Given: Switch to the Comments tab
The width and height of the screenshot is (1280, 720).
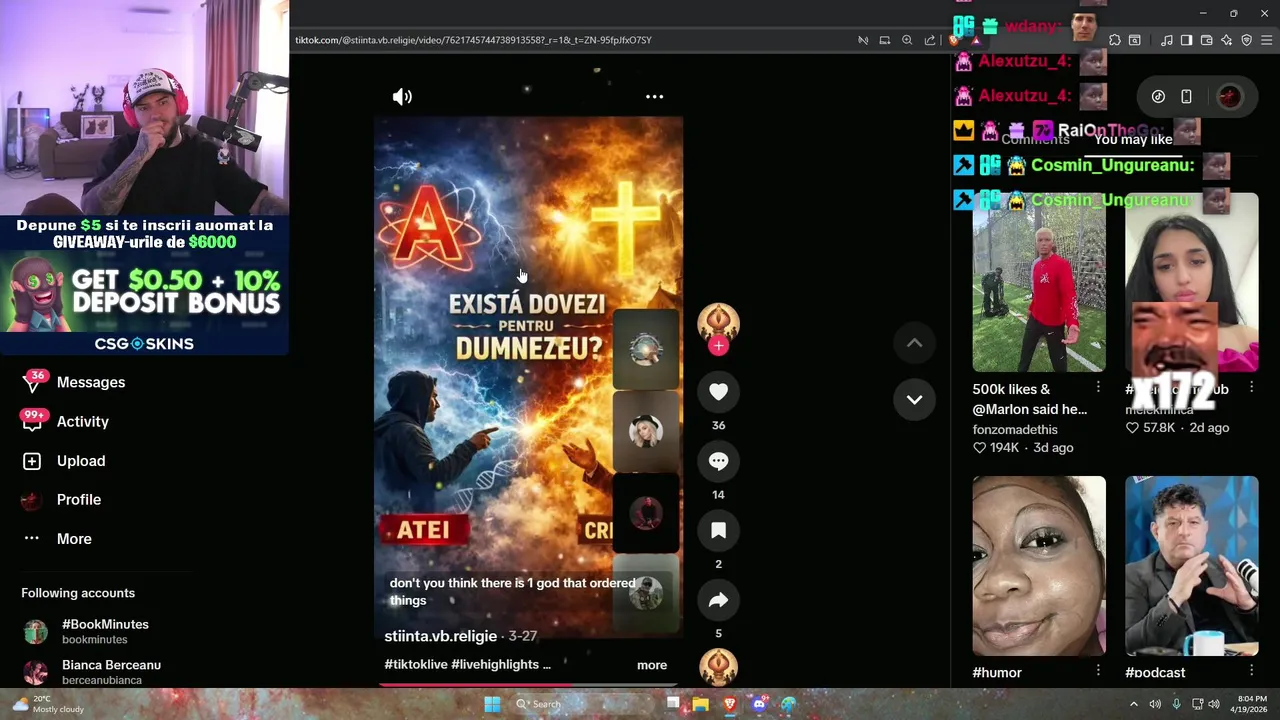Looking at the screenshot, I should pos(1035,139).
